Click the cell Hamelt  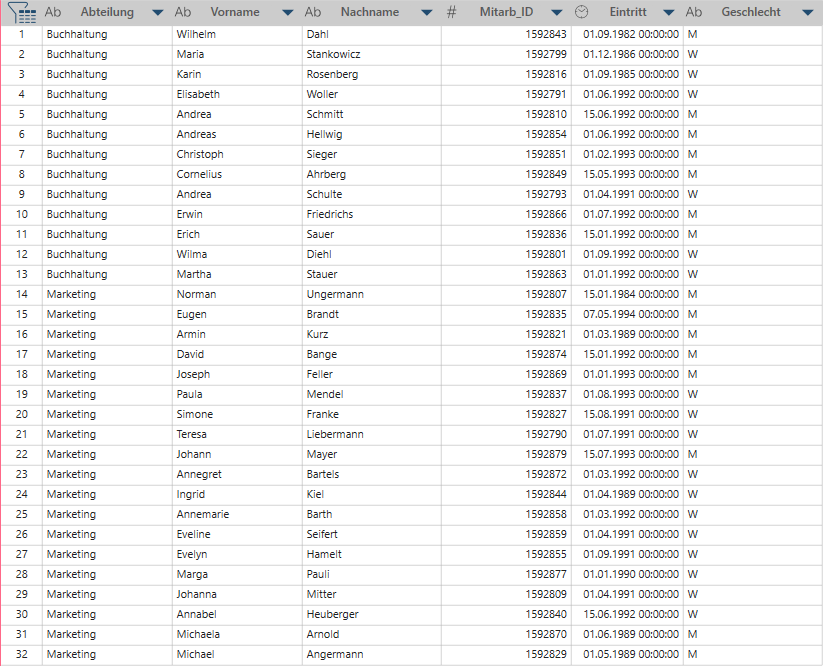pyautogui.click(x=372, y=554)
